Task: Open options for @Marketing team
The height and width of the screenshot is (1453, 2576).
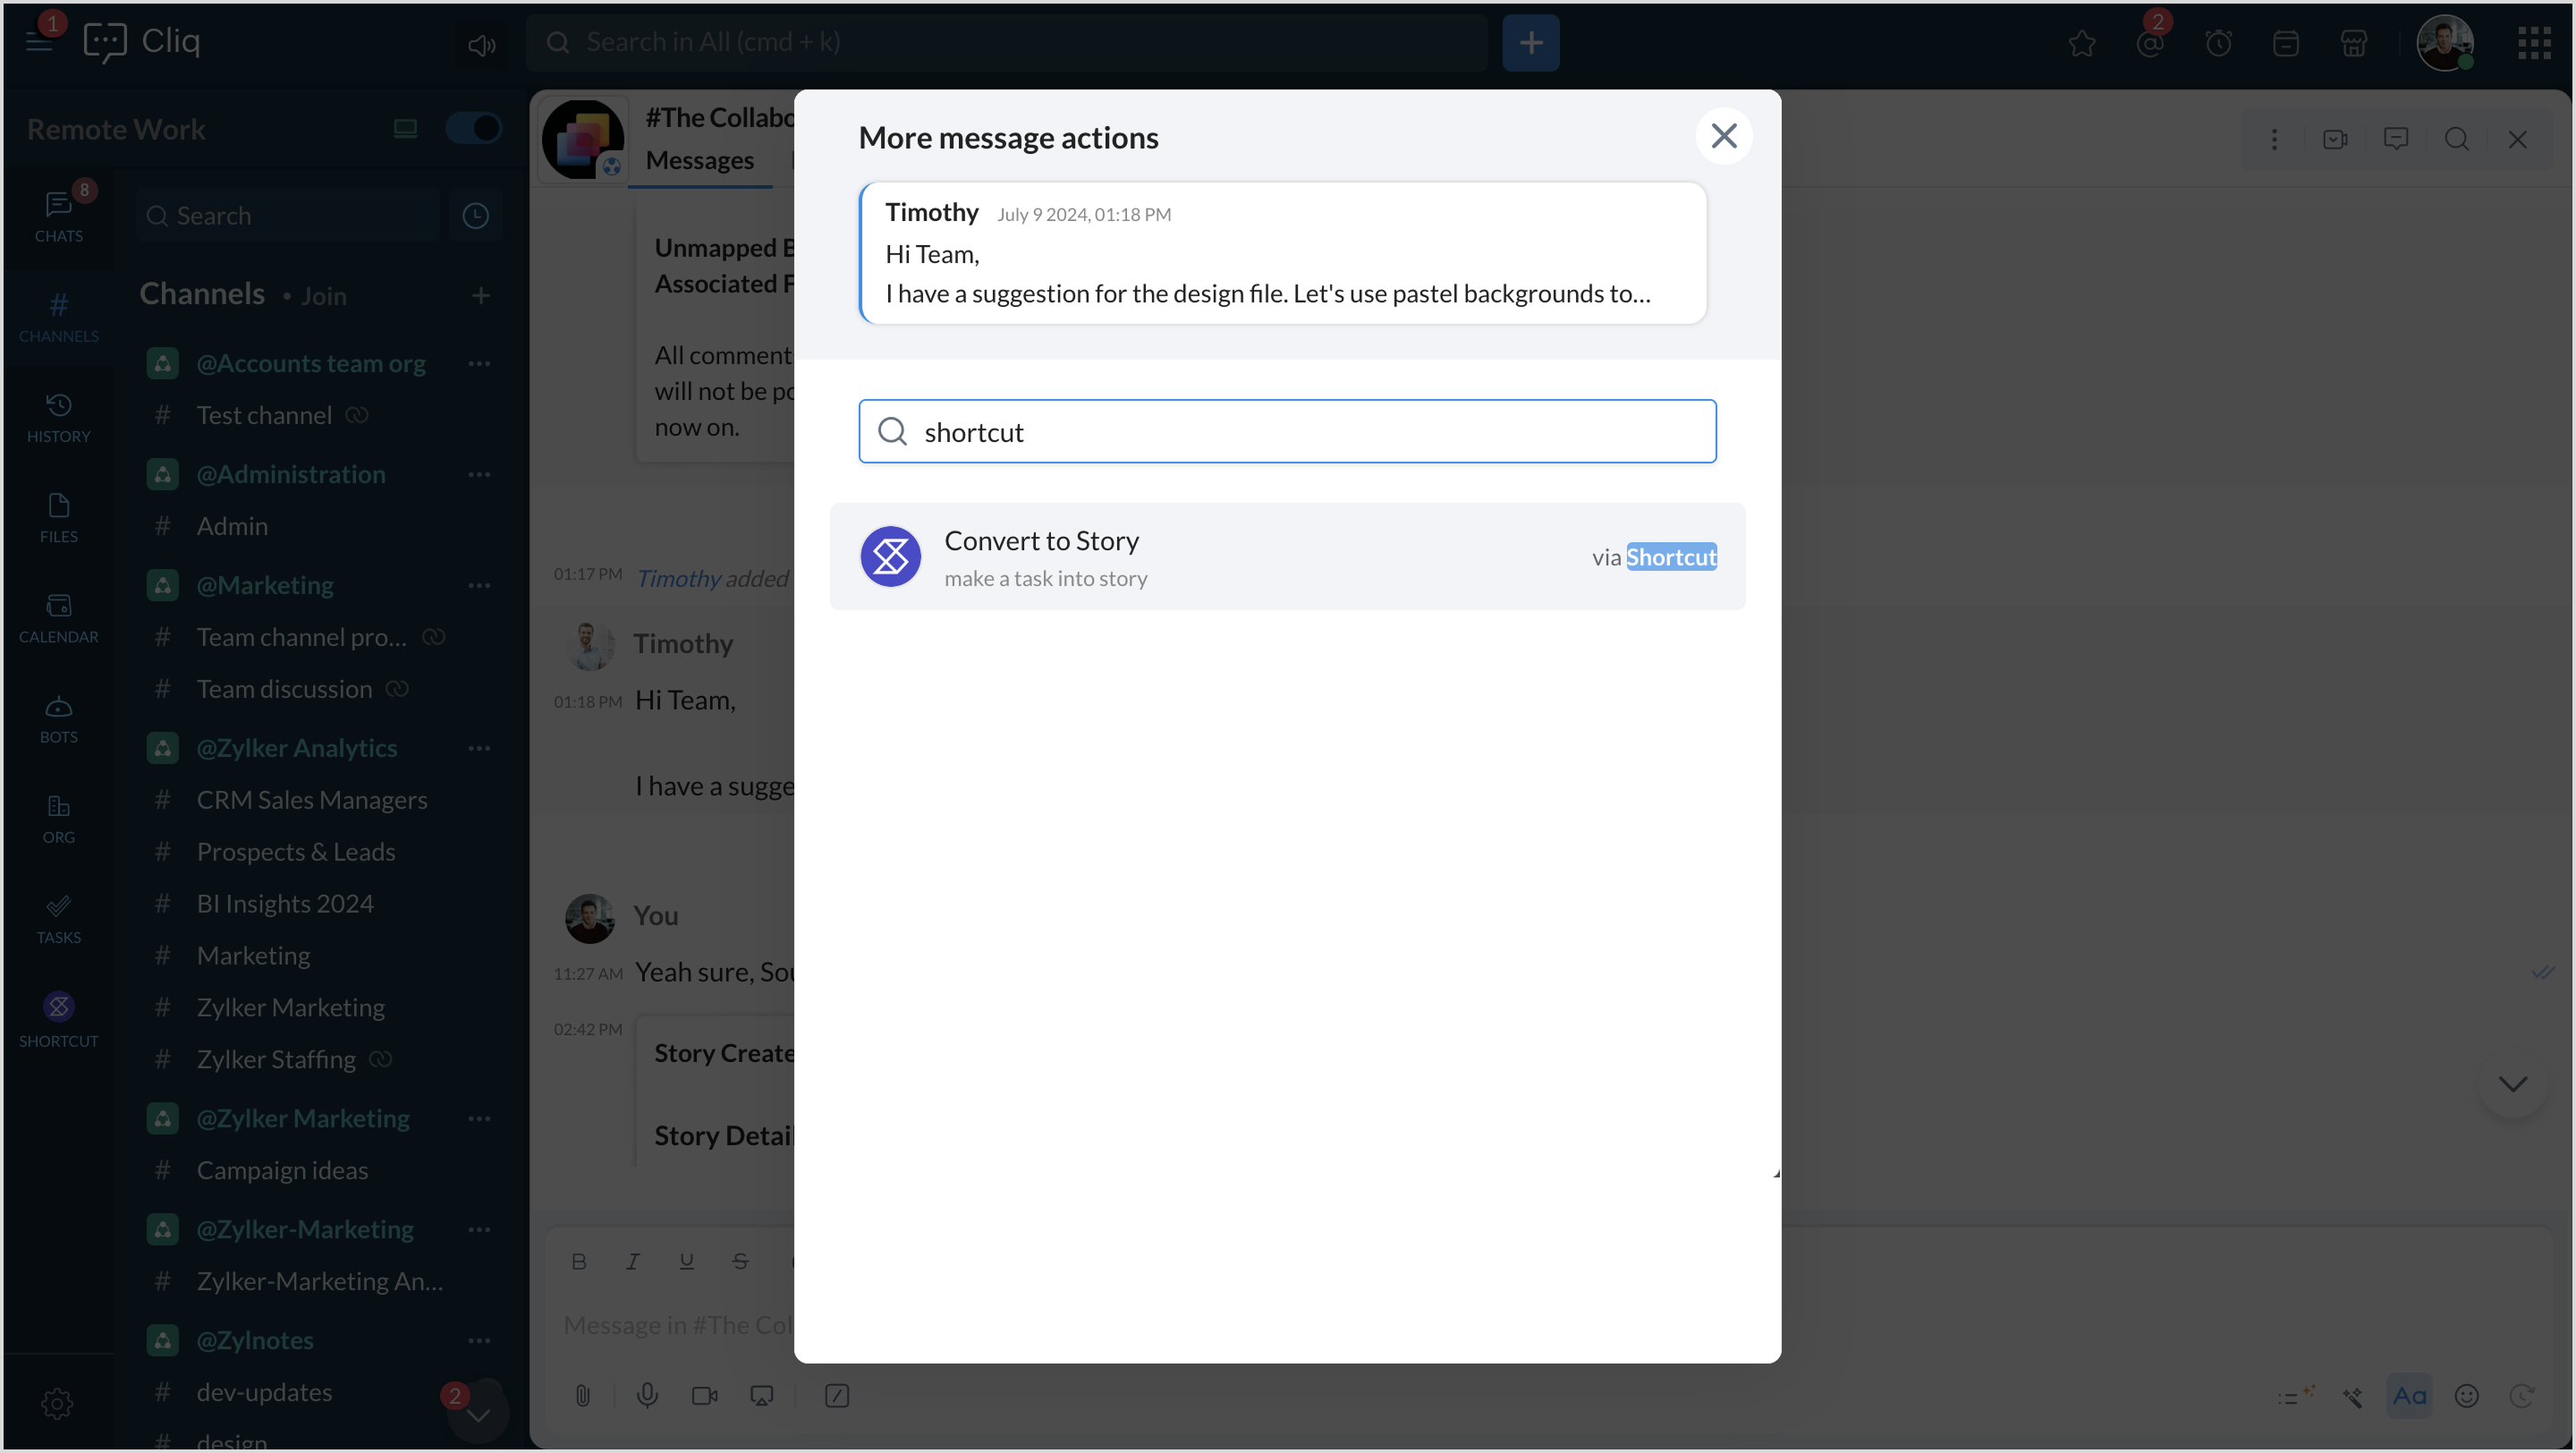Action: pos(479,586)
